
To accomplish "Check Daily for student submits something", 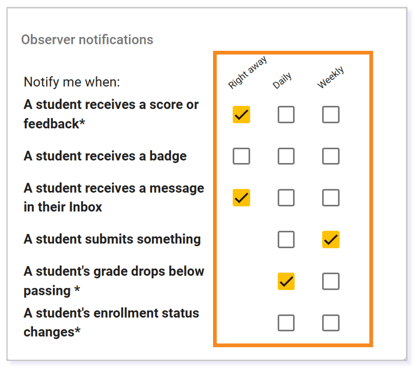I will click(286, 239).
